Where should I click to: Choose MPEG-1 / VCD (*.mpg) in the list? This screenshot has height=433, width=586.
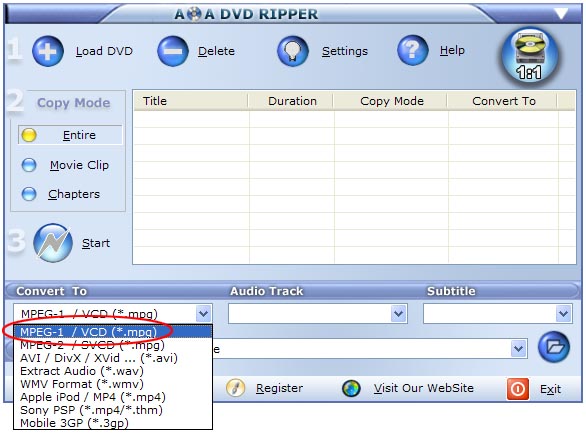[x=113, y=332]
